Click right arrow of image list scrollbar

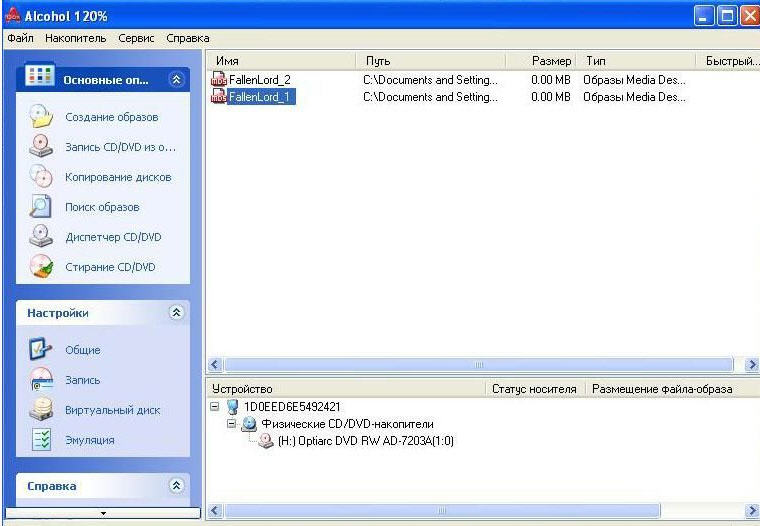pyautogui.click(x=752, y=365)
